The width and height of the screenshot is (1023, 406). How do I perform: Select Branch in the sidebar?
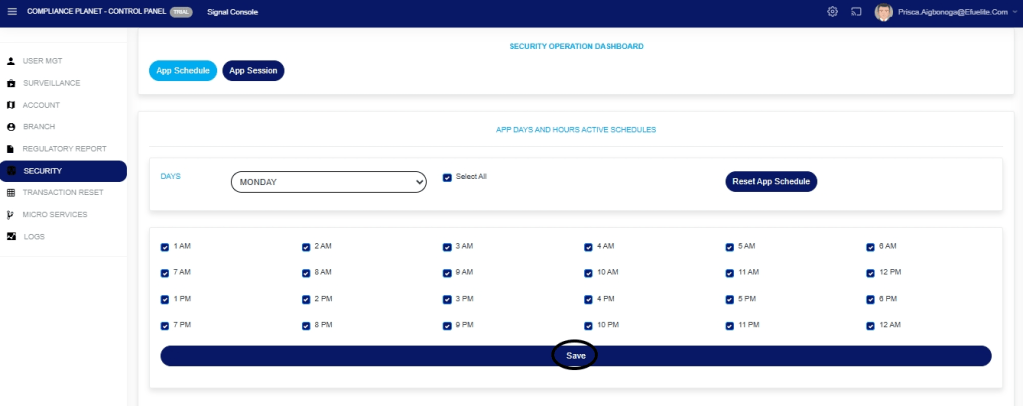(39, 127)
